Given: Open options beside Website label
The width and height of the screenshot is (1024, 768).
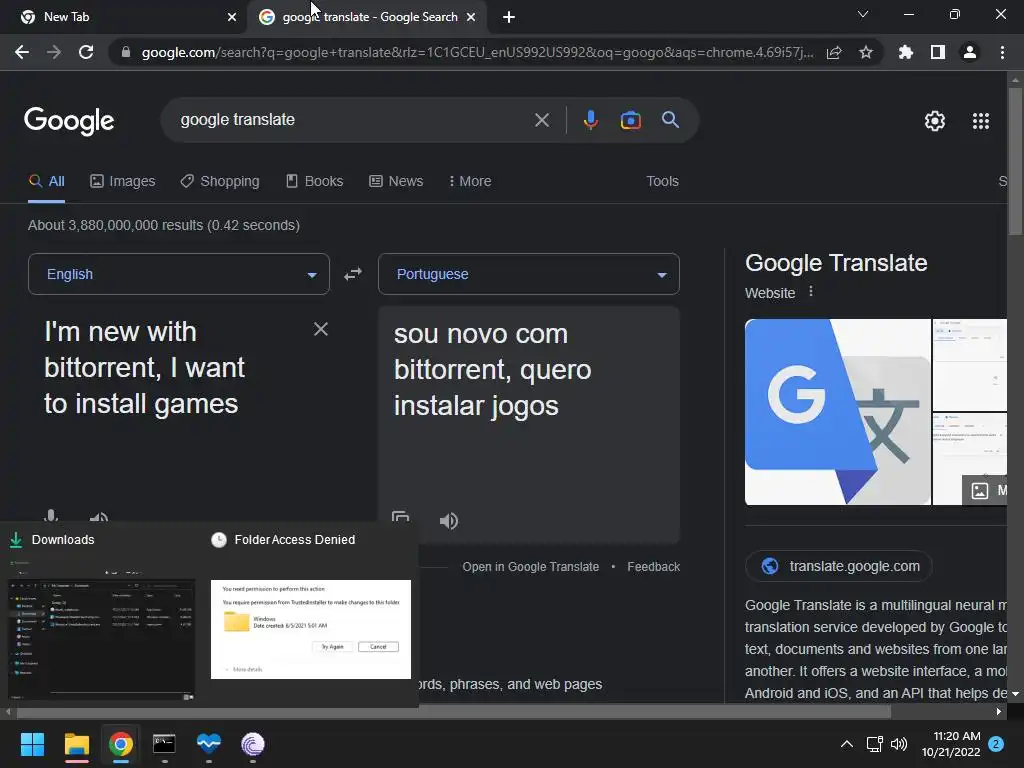Looking at the screenshot, I should [x=811, y=291].
